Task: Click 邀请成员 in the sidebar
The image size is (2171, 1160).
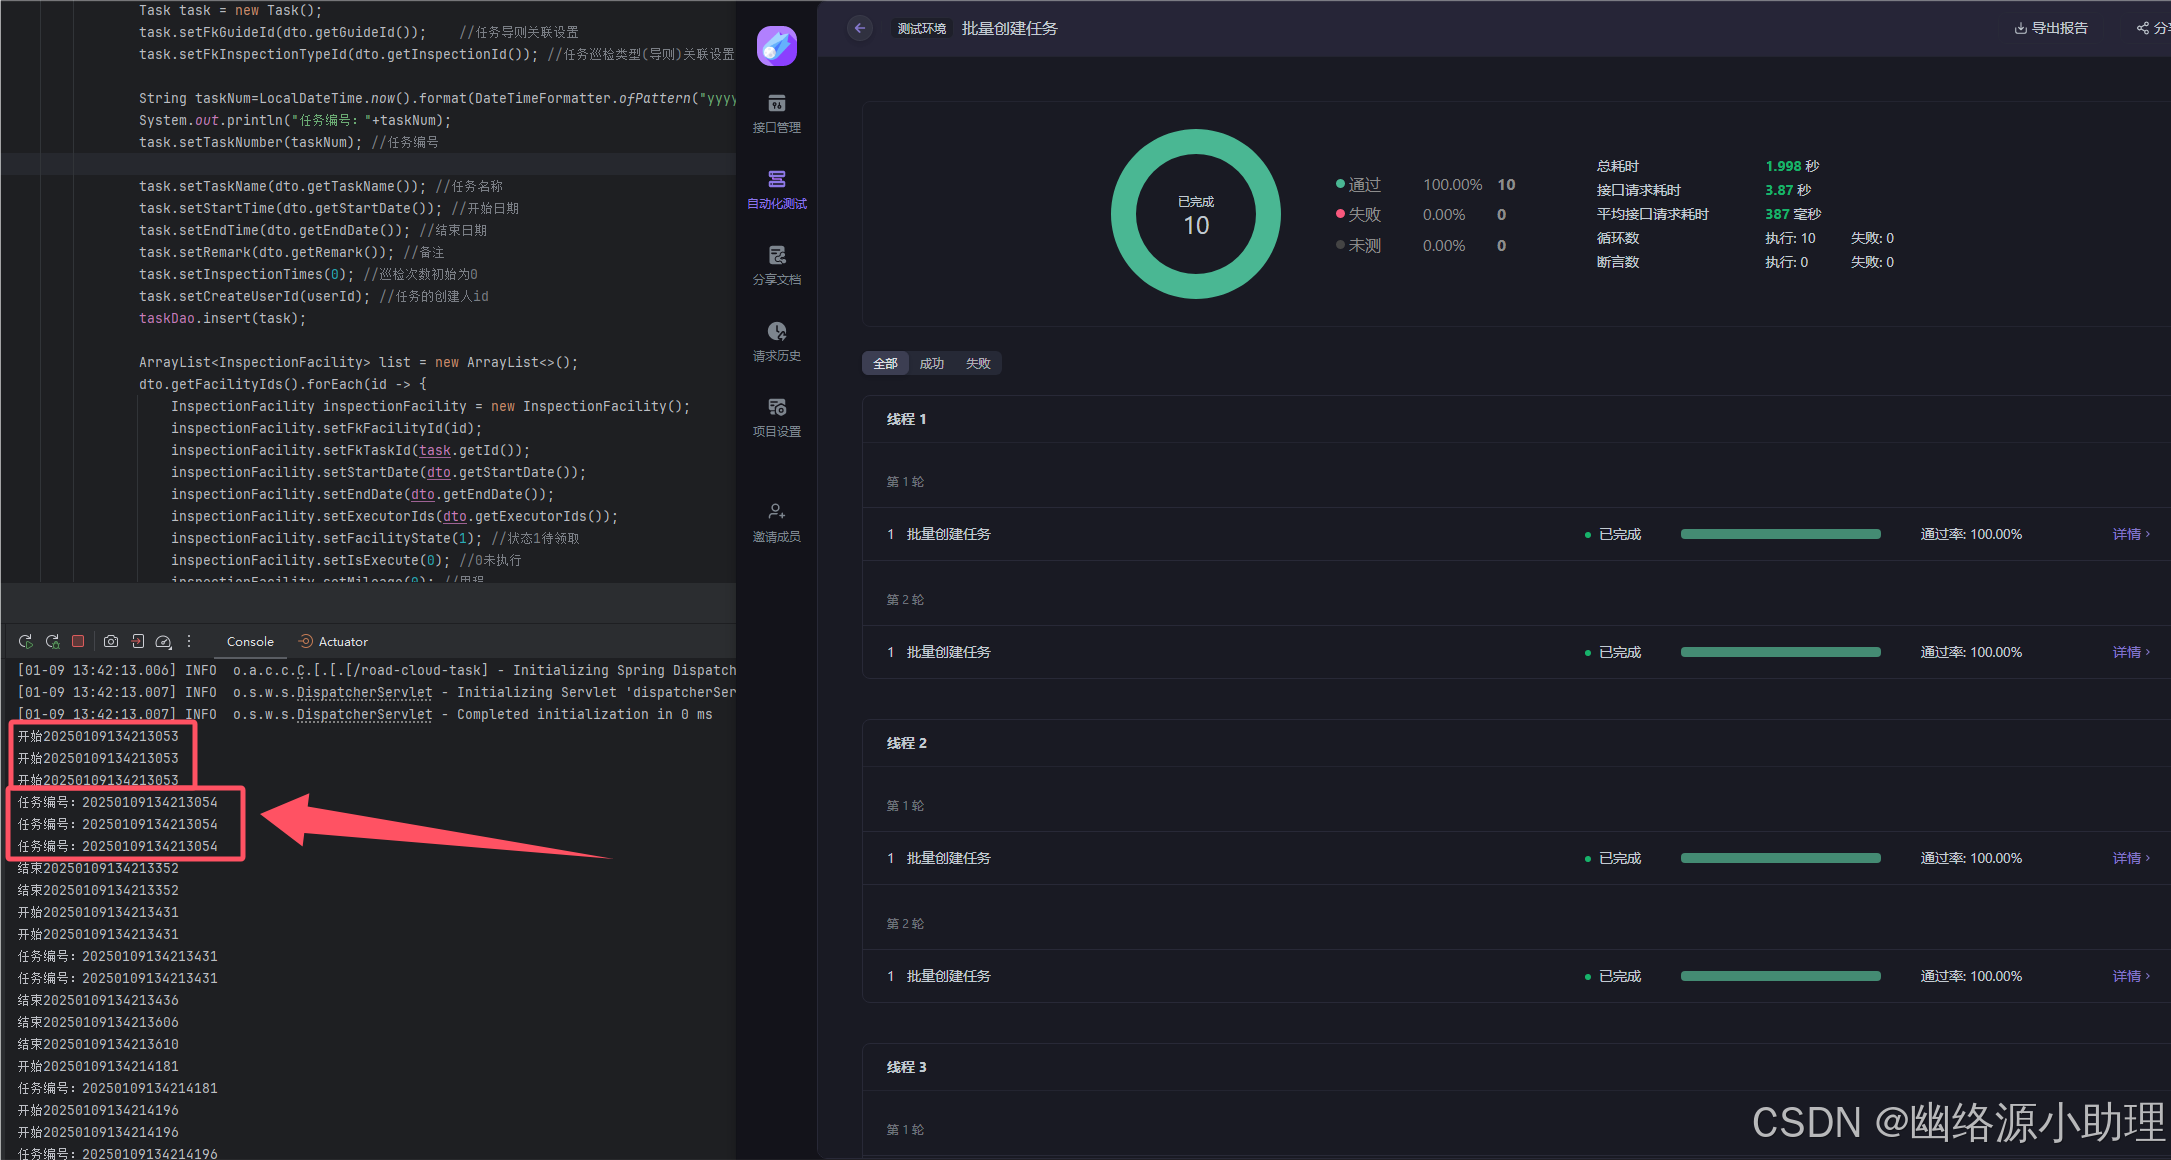Action: tap(776, 522)
